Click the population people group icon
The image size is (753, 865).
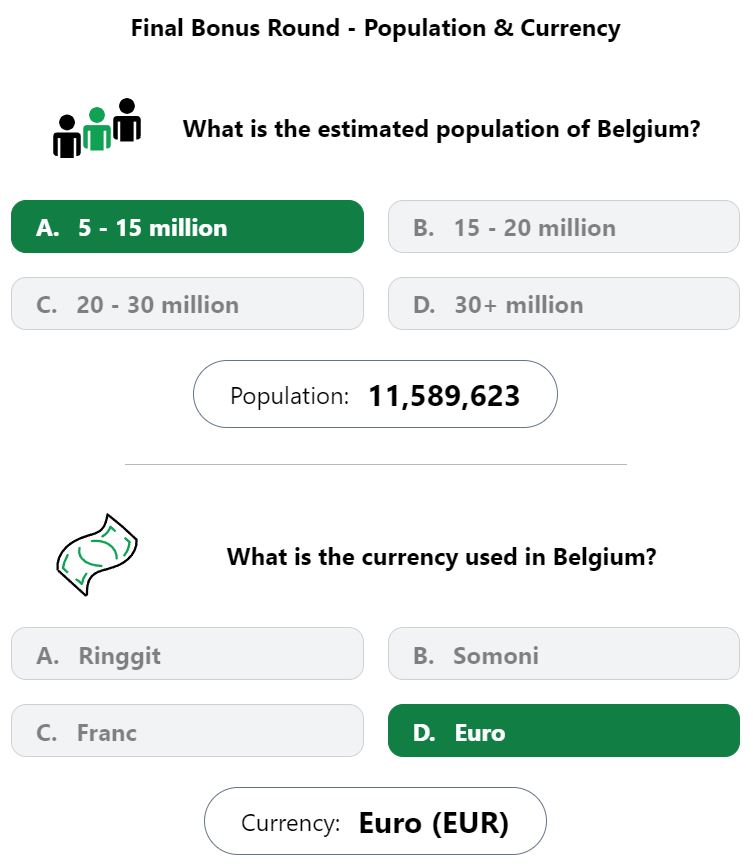click(97, 128)
